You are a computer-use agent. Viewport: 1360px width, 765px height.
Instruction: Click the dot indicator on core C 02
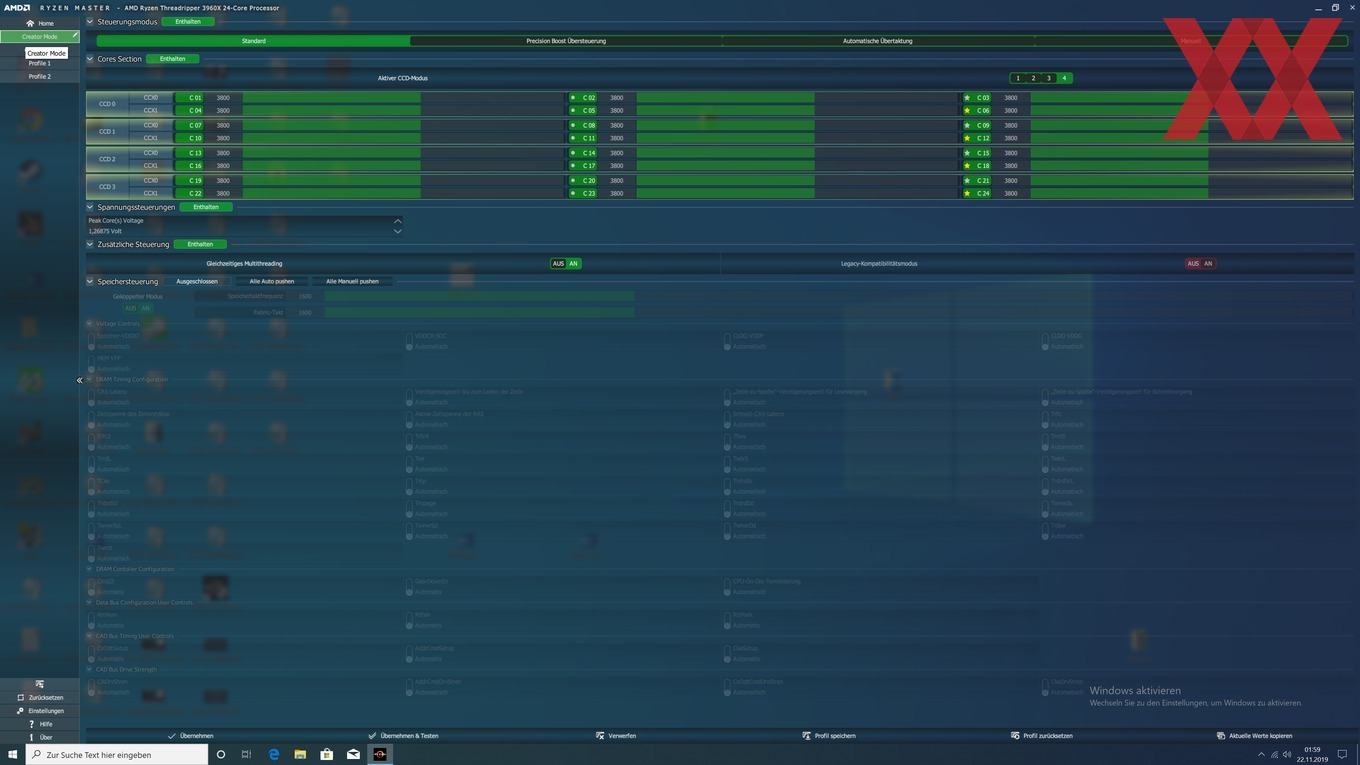click(573, 98)
